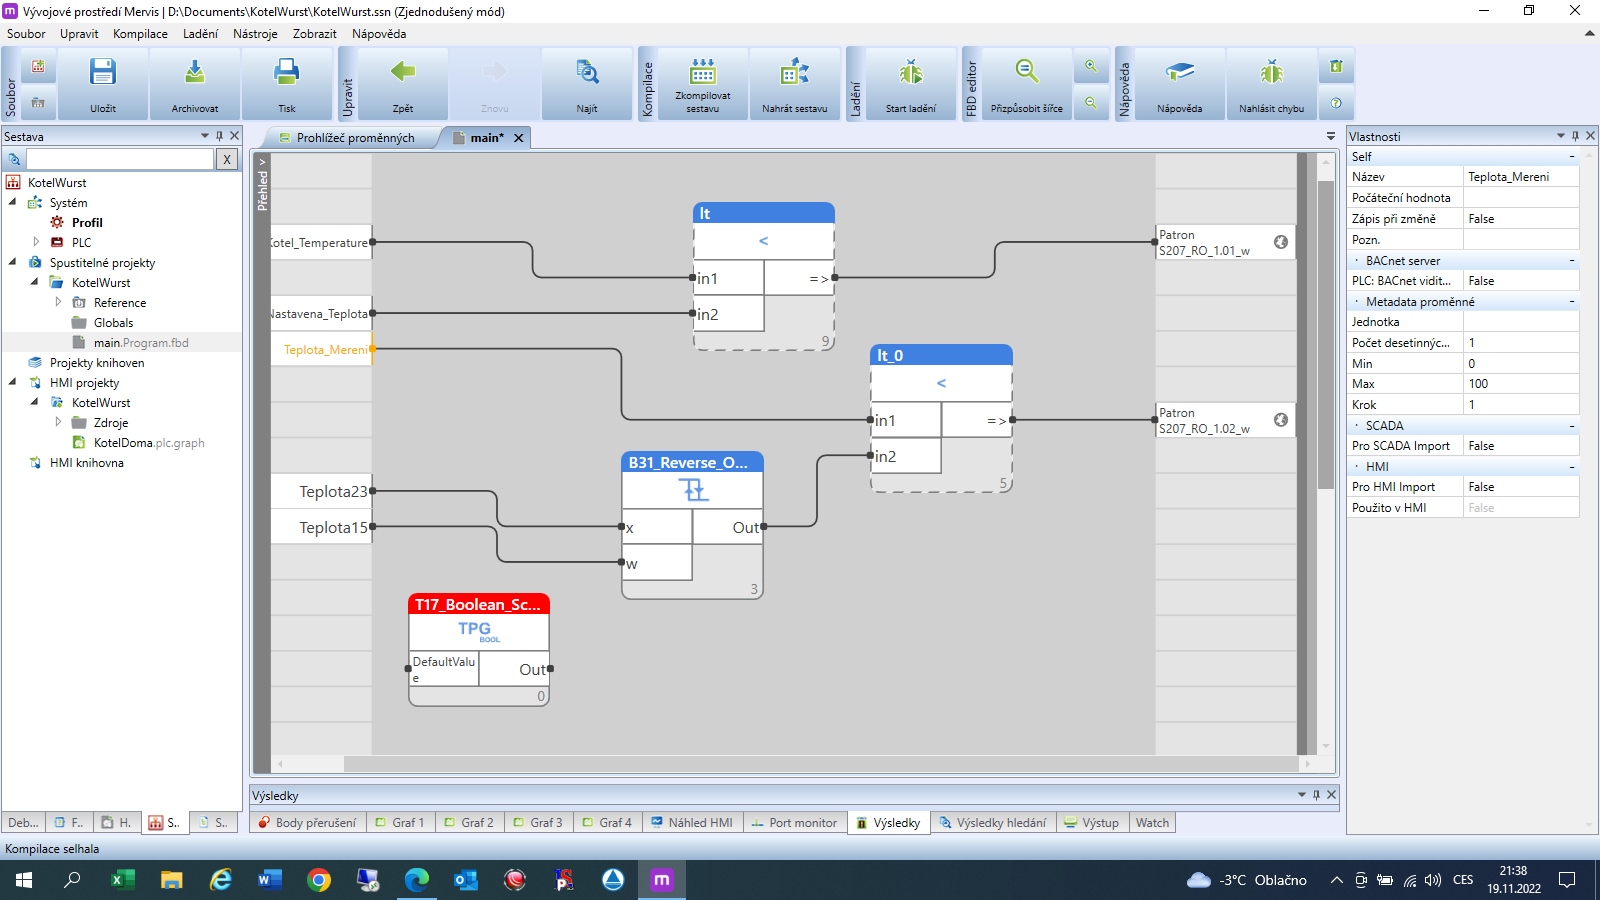Open the Najít search tool
Image resolution: width=1600 pixels, height=900 pixels.
pyautogui.click(x=587, y=73)
